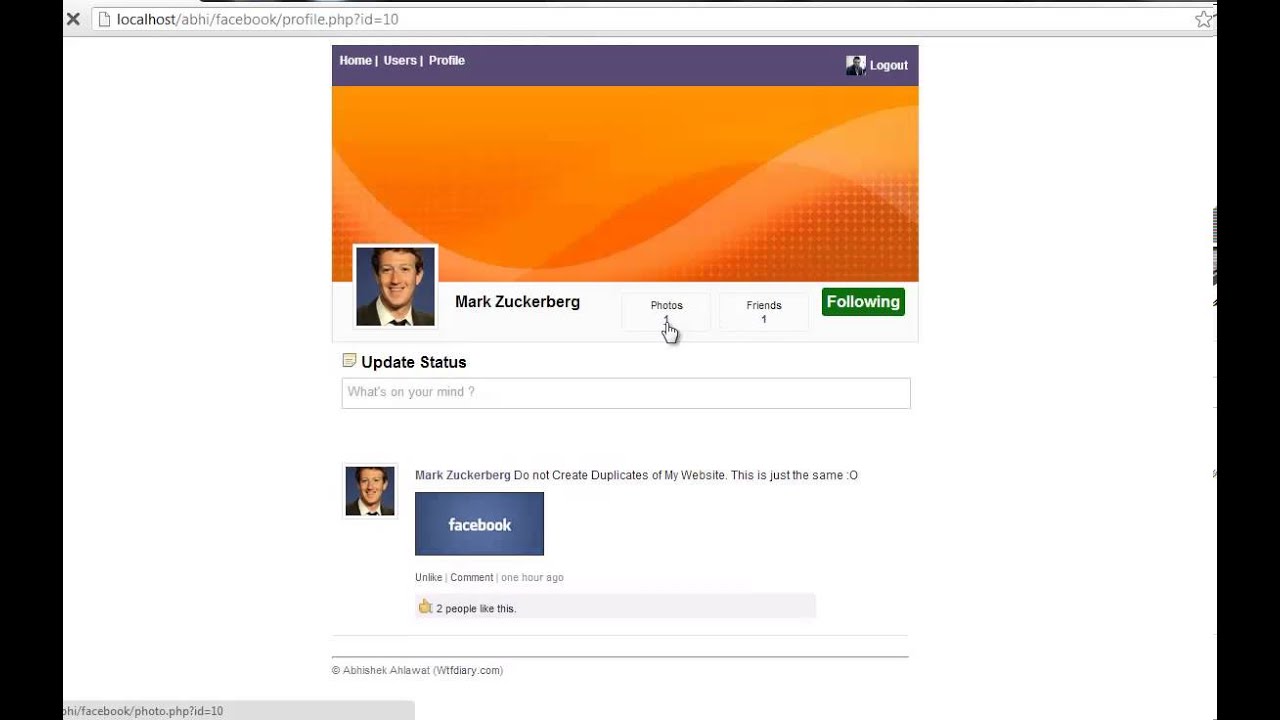This screenshot has height=720, width=1280.
Task: Open the facebook logo image in post
Action: coord(479,523)
